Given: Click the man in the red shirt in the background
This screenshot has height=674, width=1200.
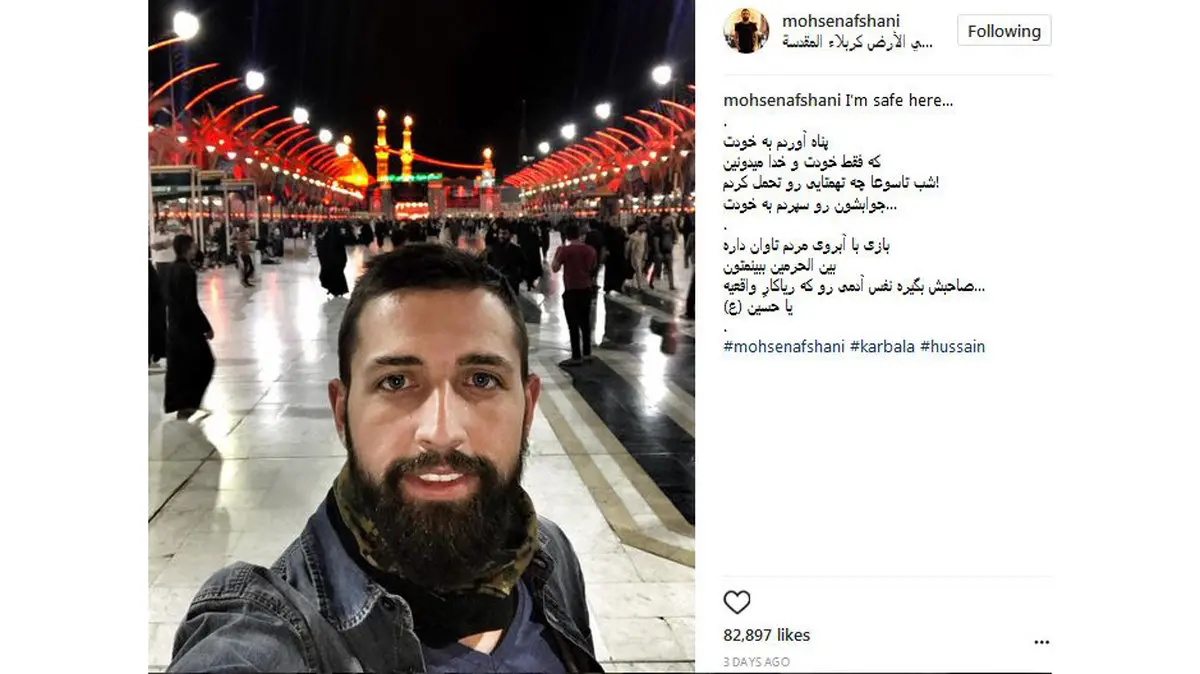Looking at the screenshot, I should click(576, 290).
